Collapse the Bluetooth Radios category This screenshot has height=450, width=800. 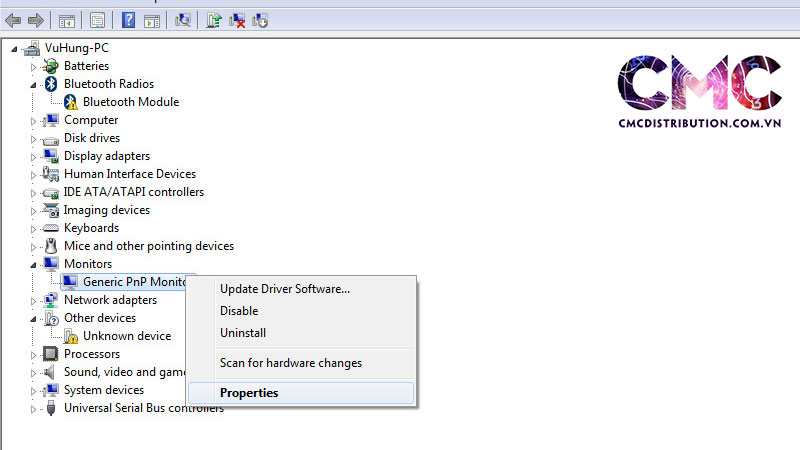33,84
